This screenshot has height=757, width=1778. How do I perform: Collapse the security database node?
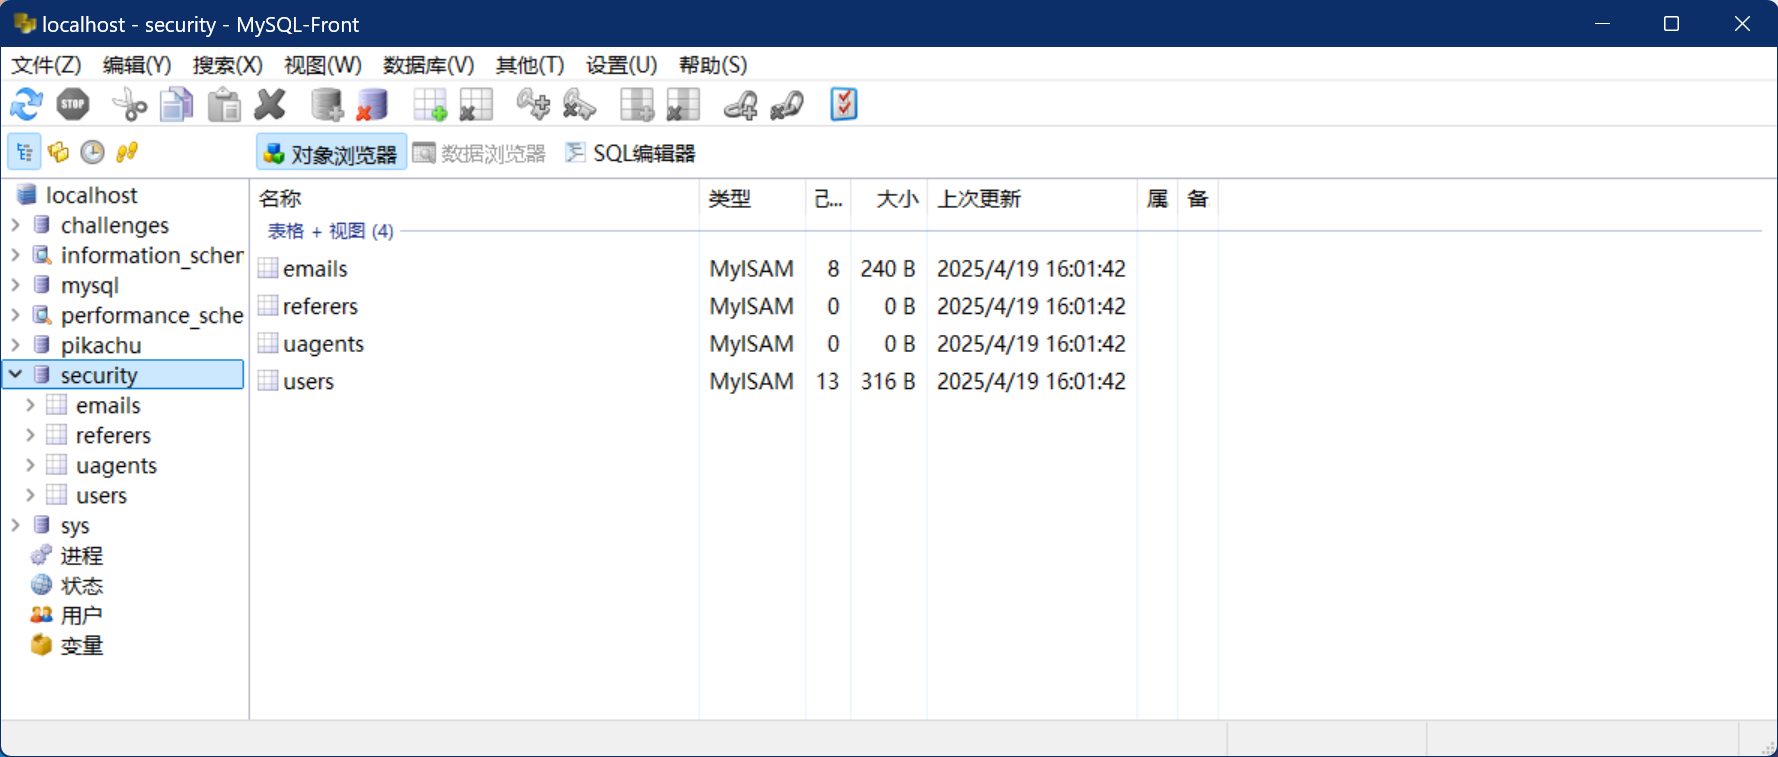point(16,375)
